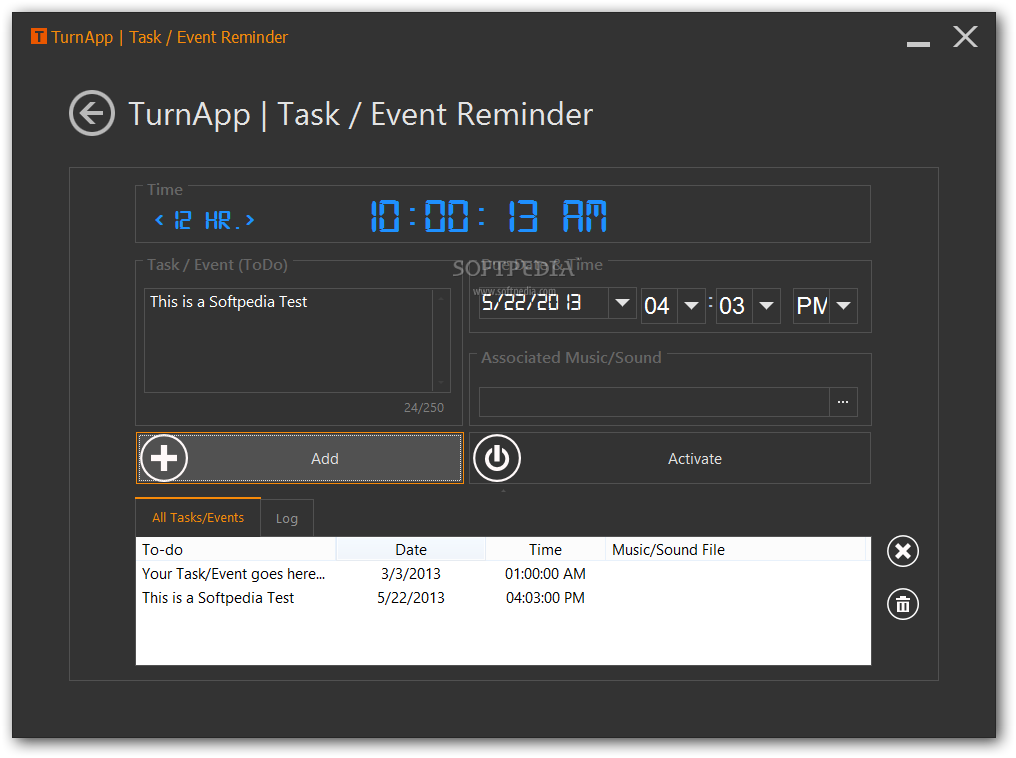This screenshot has height=758, width=1016.
Task: Close the TurnApp window
Action: click(x=965, y=37)
